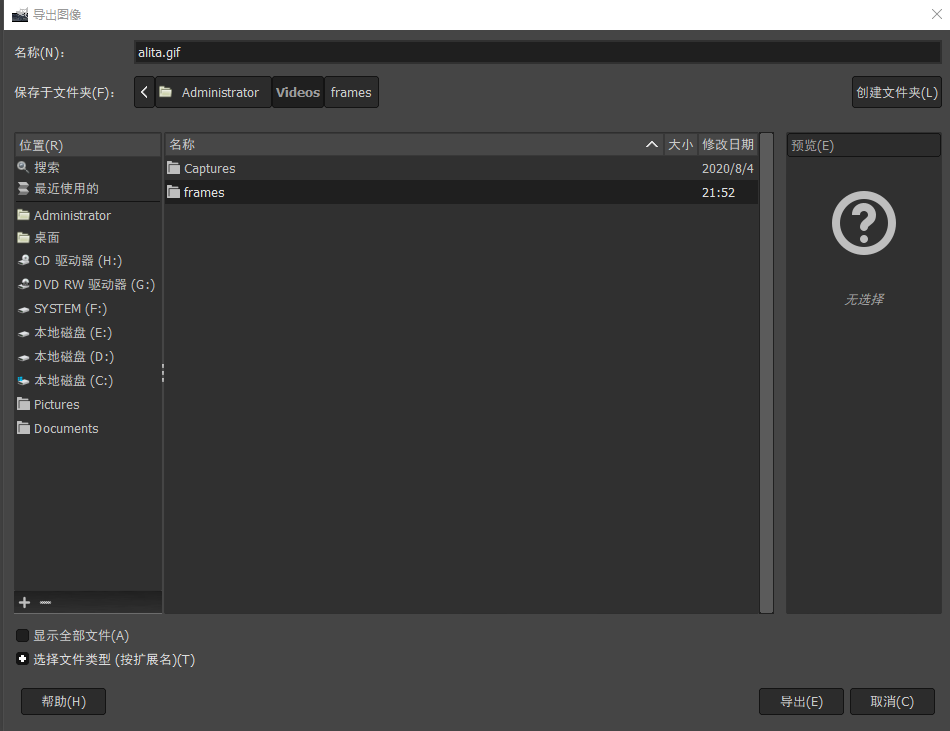Viewport: 950px width, 731px height.
Task: Sort by 修改日期 column header
Action: click(x=728, y=144)
